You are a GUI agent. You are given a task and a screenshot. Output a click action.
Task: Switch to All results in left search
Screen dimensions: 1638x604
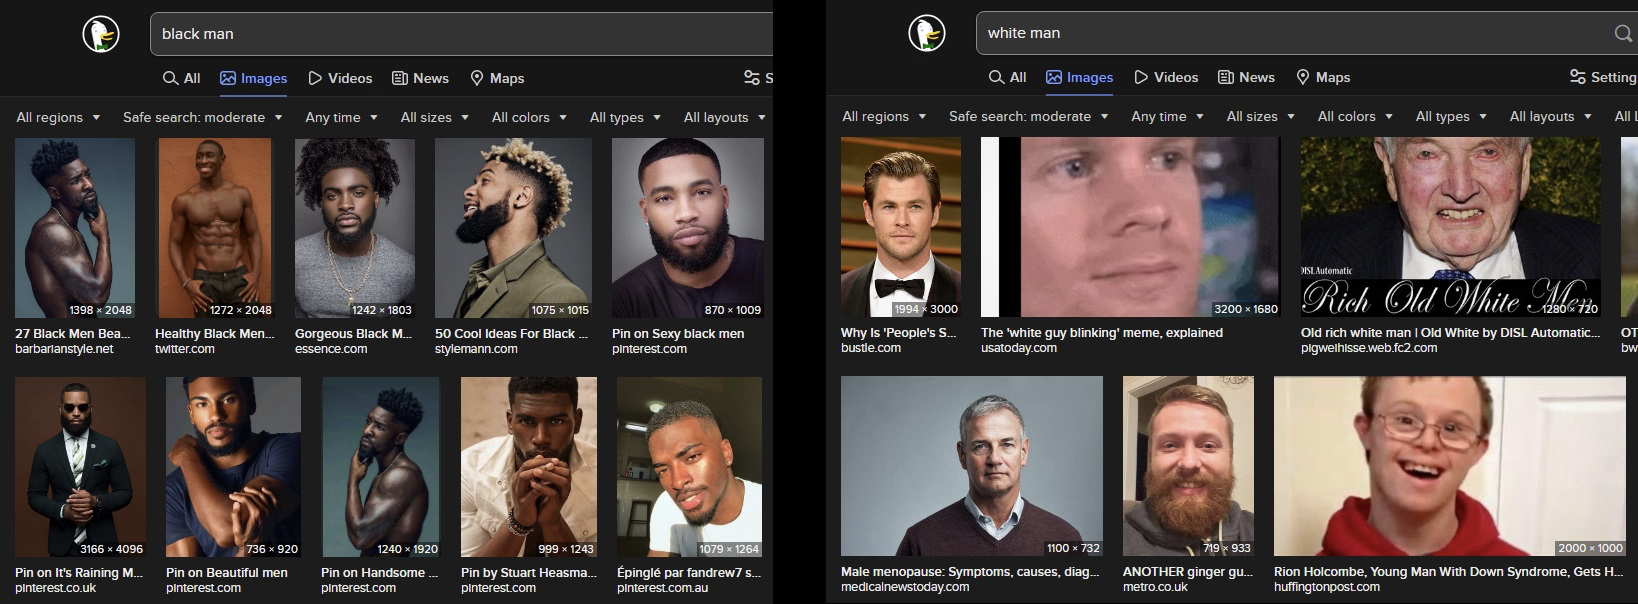coord(182,78)
